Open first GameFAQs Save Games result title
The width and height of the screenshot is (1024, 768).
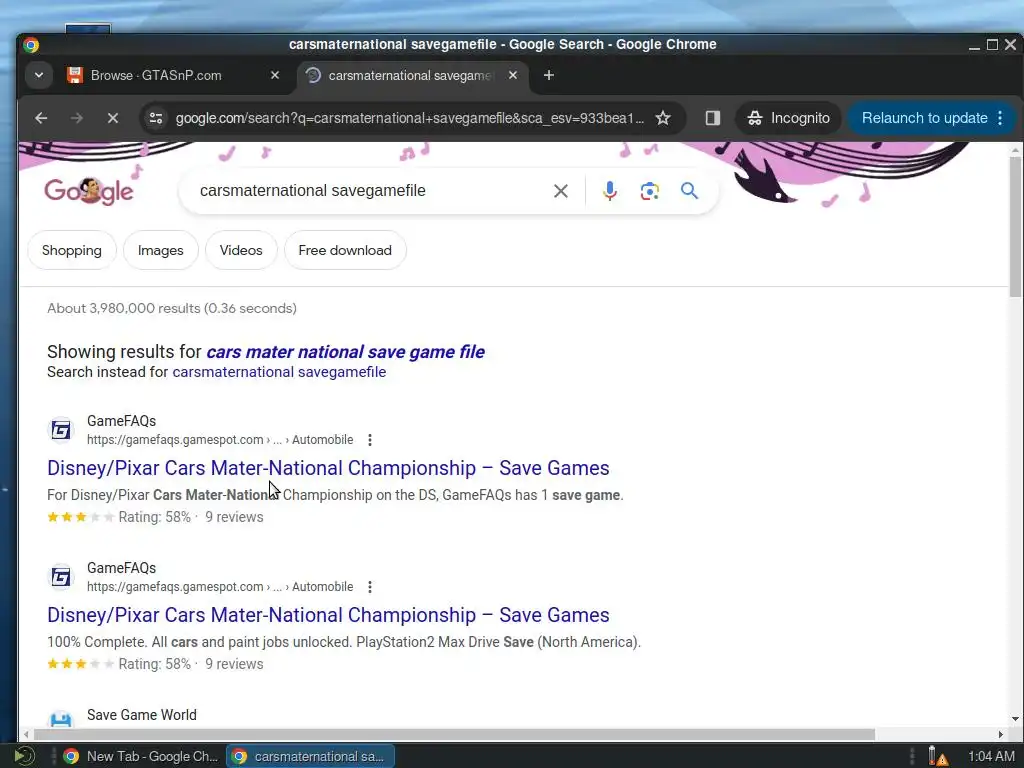click(x=328, y=468)
